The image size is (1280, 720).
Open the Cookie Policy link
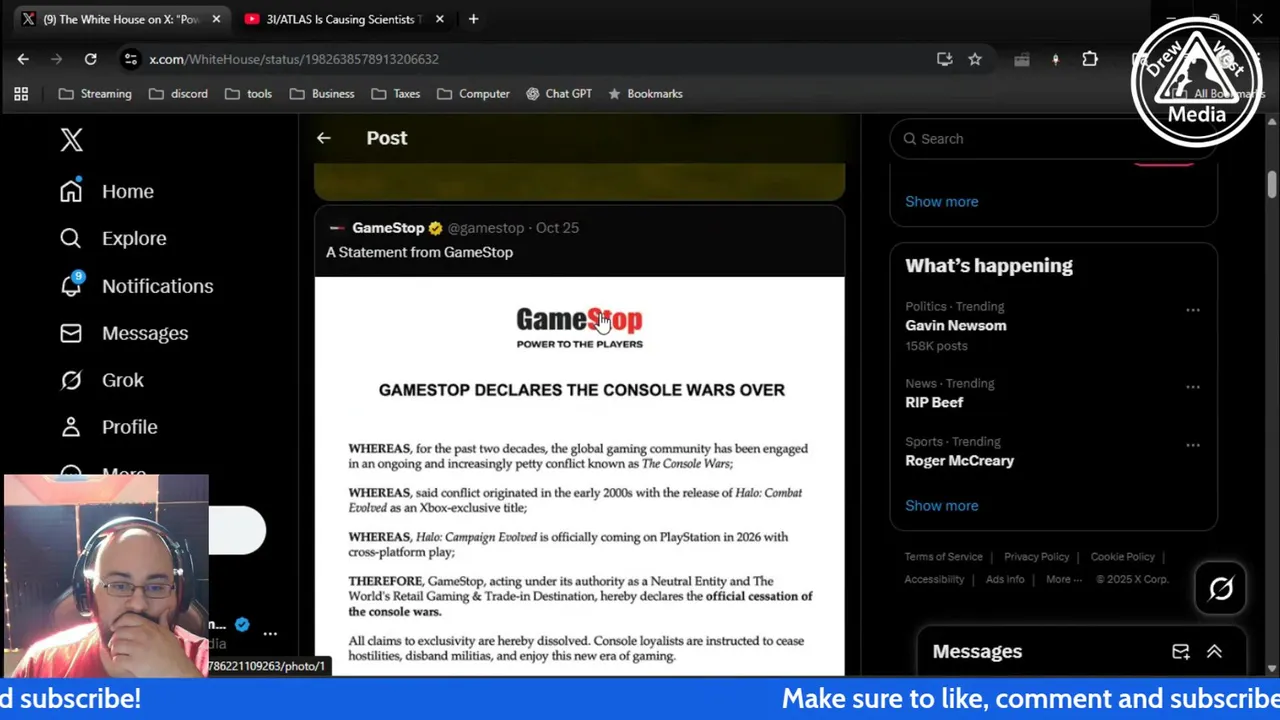[1122, 557]
